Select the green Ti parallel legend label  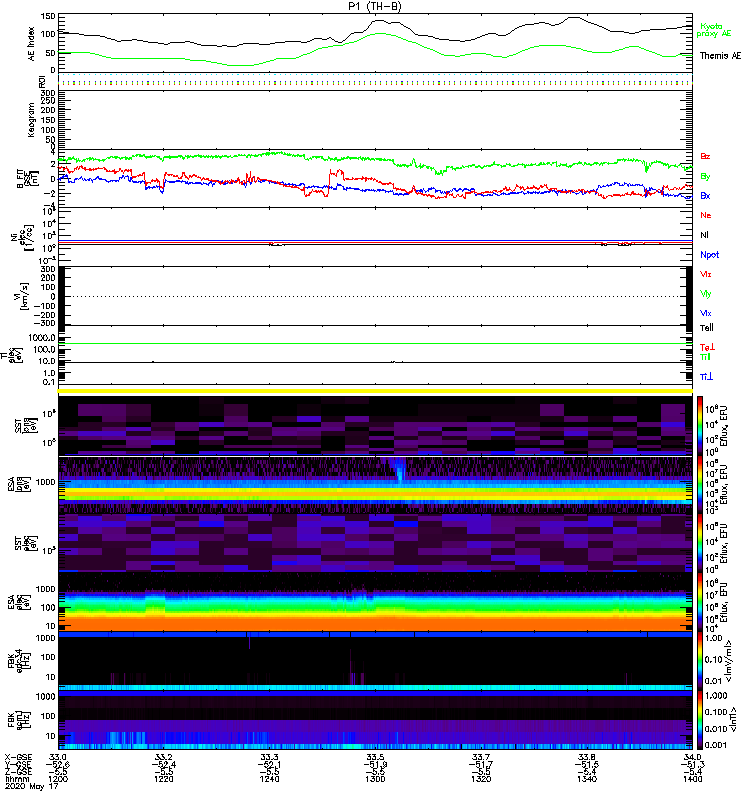point(705,357)
